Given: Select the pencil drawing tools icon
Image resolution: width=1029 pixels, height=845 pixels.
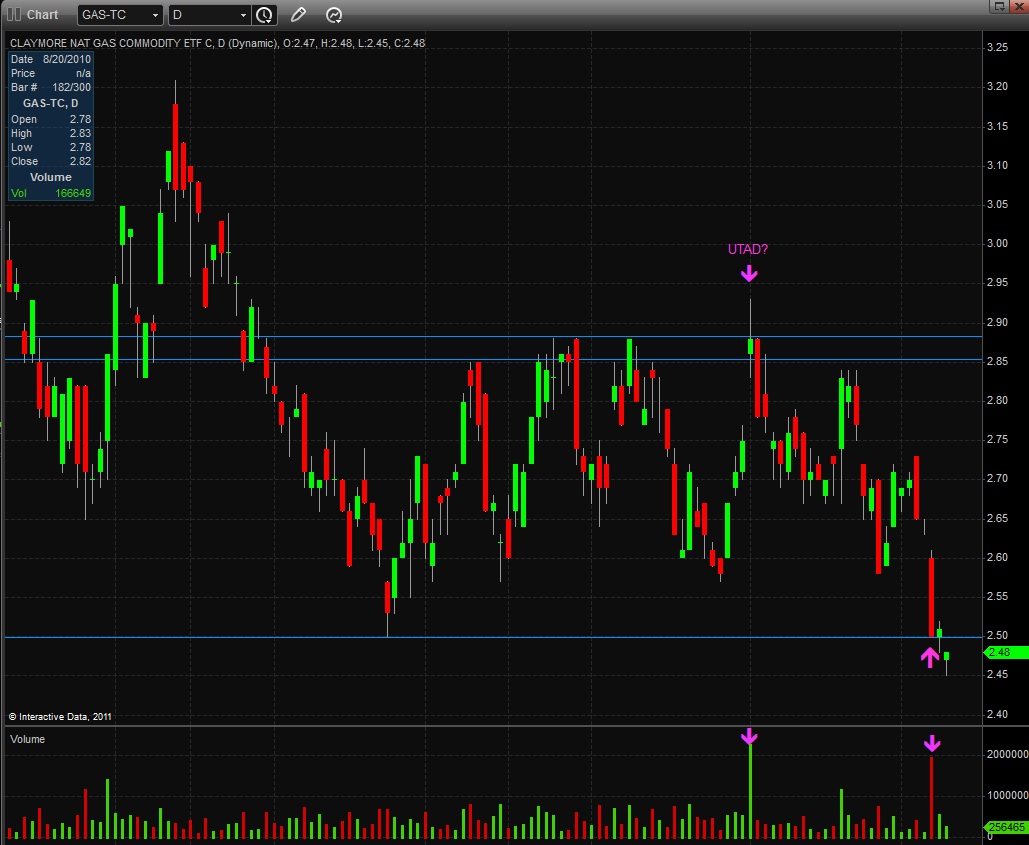Looking at the screenshot, I should [298, 14].
